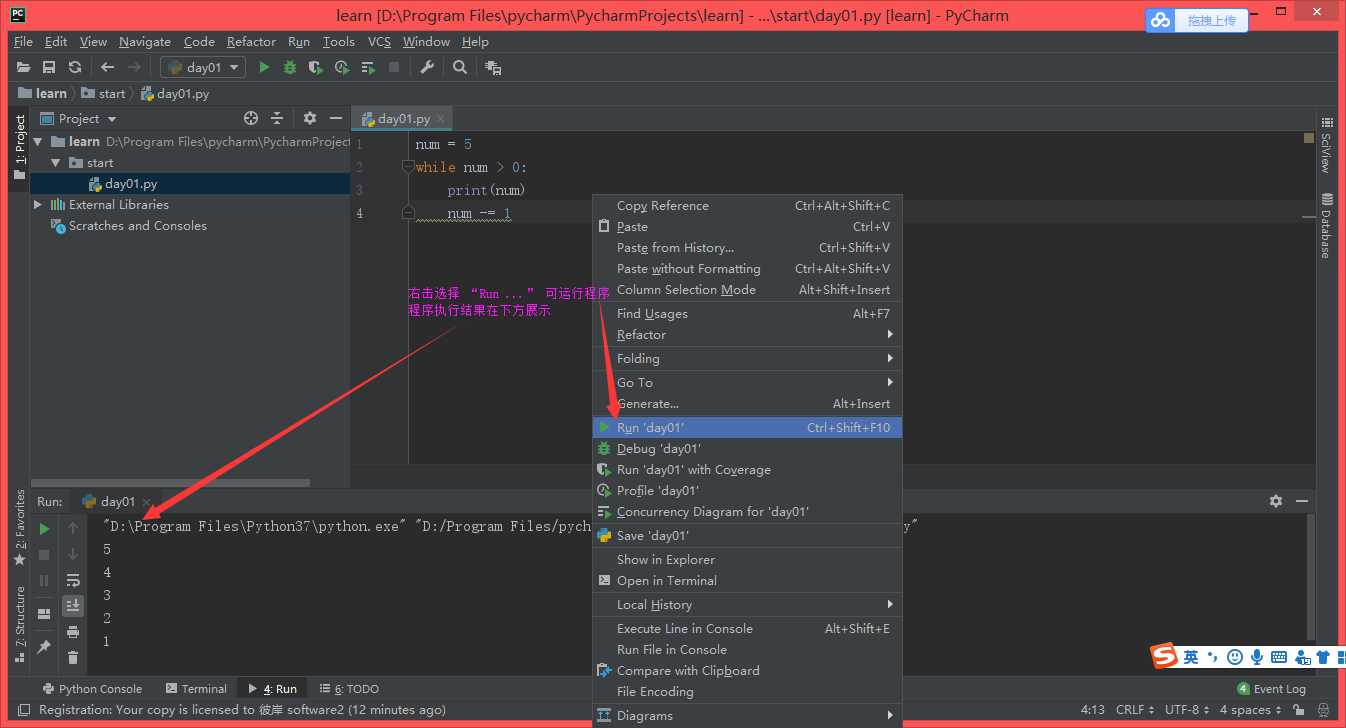Viewport: 1346px width, 728px height.
Task: Click the Debug bug icon in the main toolbar
Action: coord(290,67)
